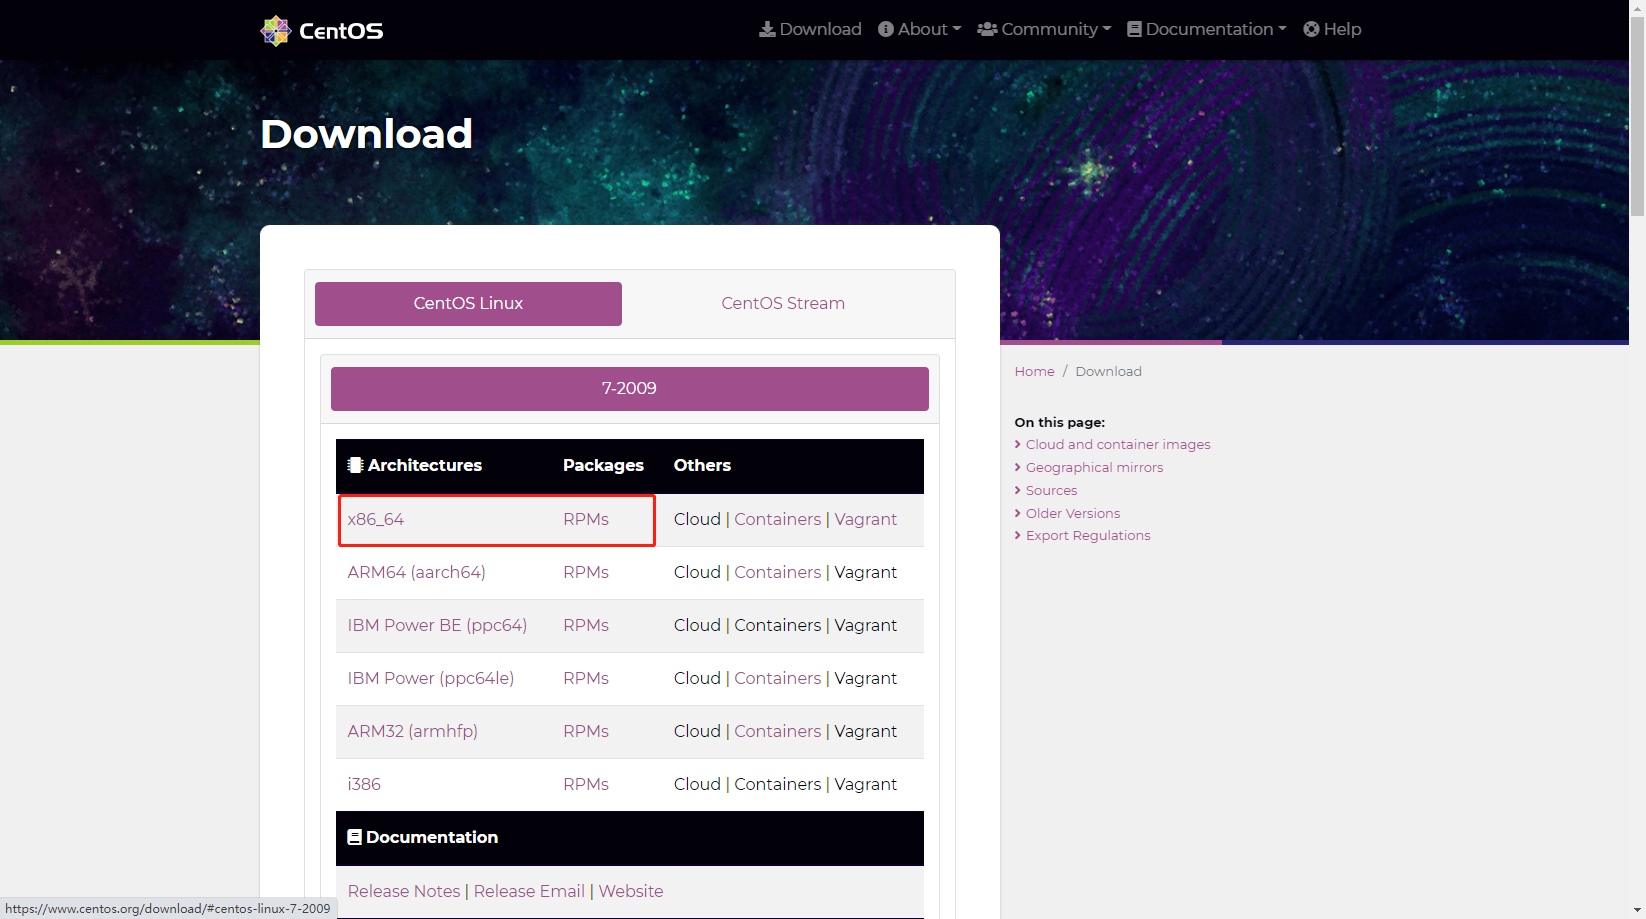Screen dimensions: 1646x919
Task: Click the Containers text in i386 row
Action: tap(778, 784)
